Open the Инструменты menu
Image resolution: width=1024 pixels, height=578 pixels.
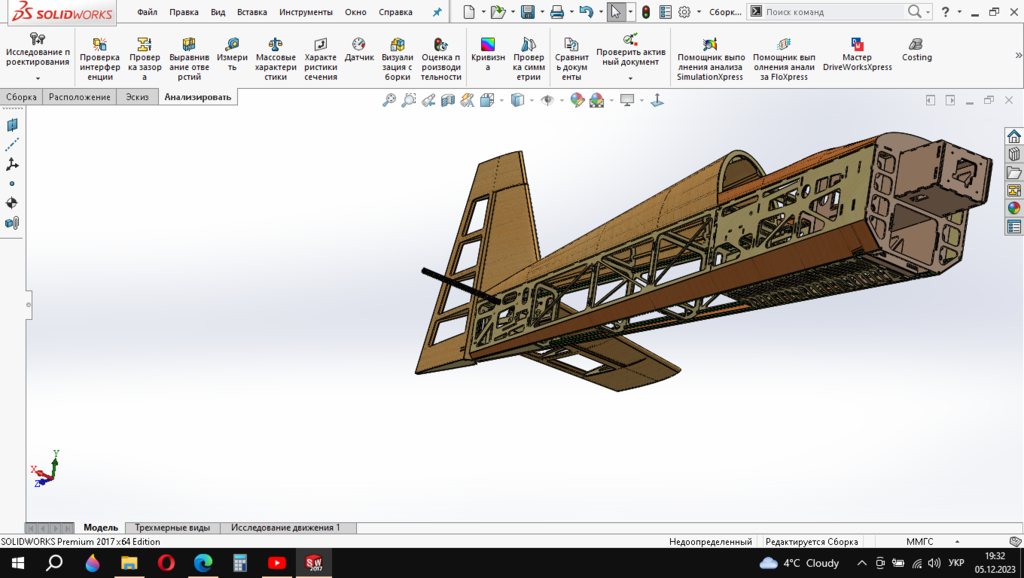coord(305,12)
